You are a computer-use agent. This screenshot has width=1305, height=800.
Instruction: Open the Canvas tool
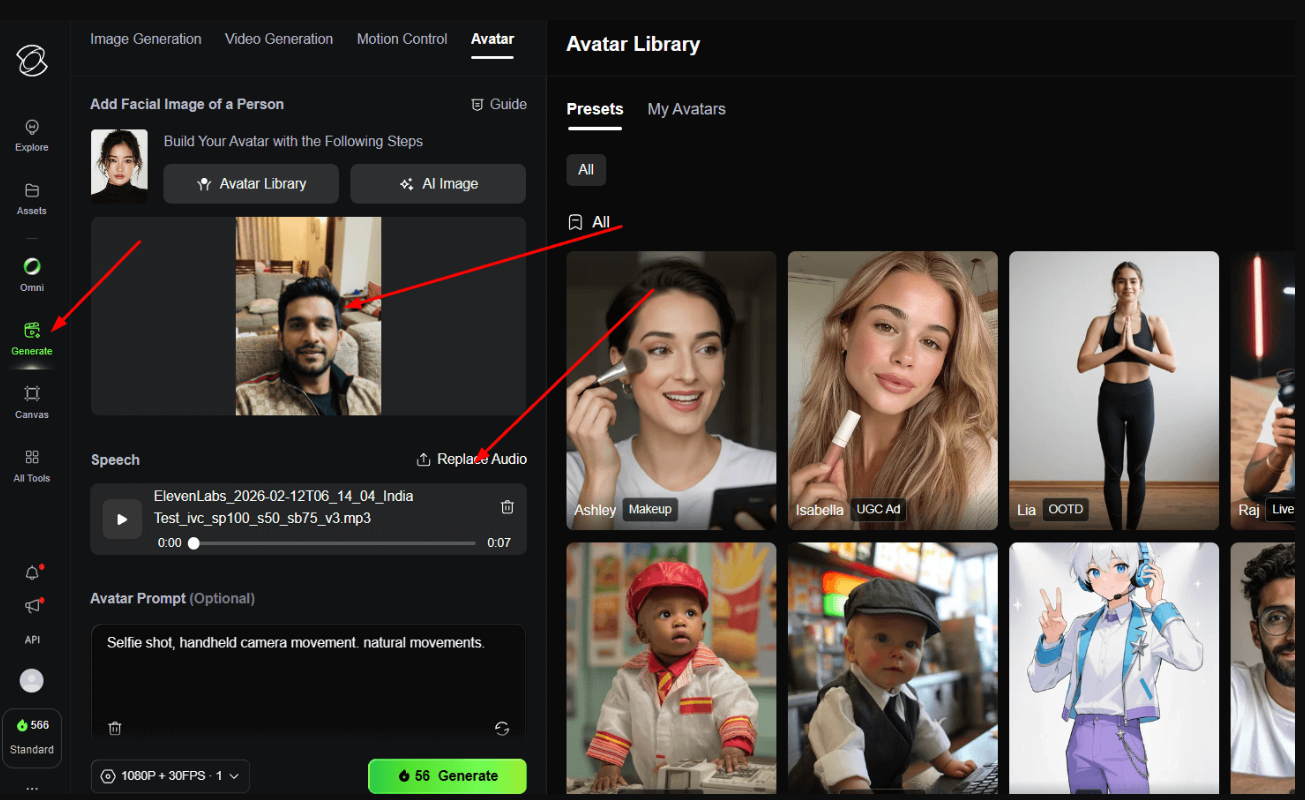click(32, 401)
